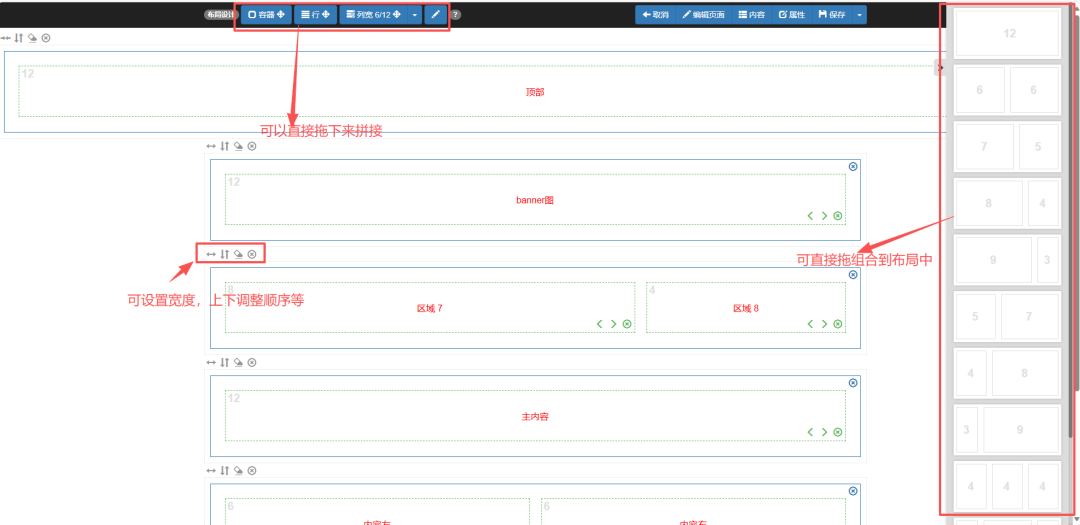
Task: Click the green right arrow in the 区域 8 column
Action: 824,324
